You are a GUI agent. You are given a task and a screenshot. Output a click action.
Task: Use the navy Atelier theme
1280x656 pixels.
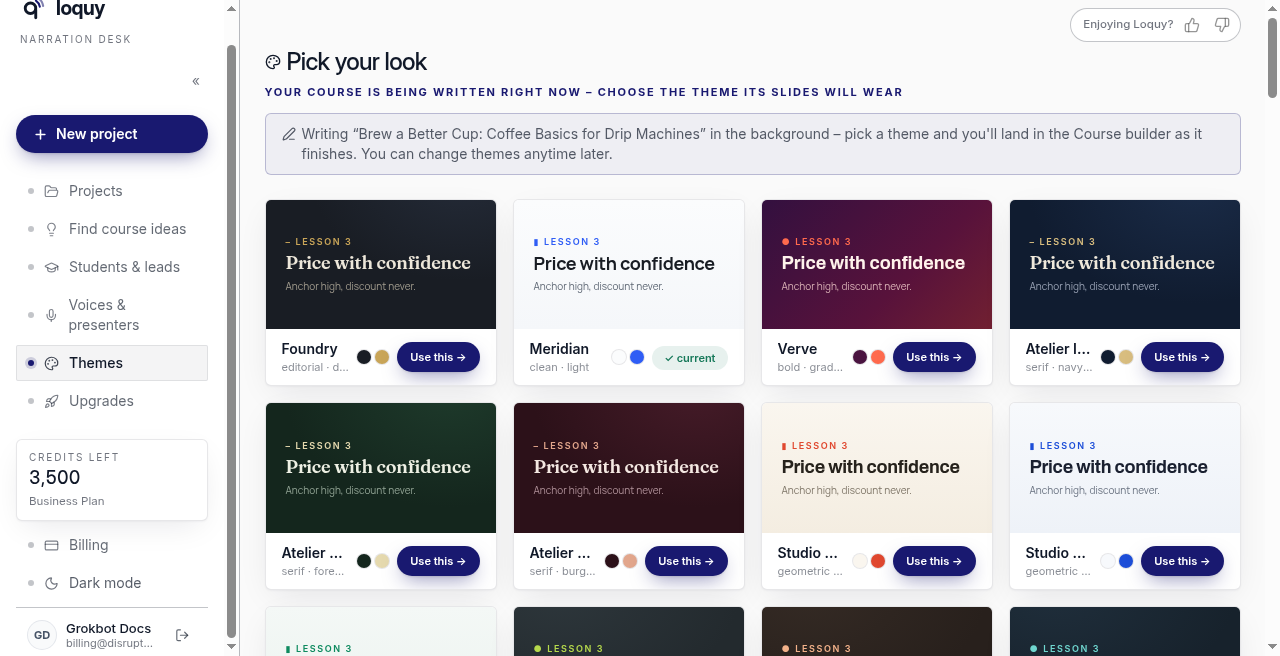pos(1182,357)
